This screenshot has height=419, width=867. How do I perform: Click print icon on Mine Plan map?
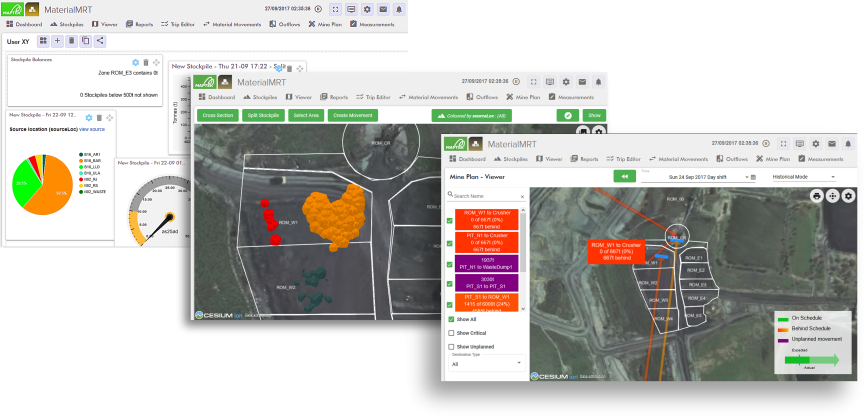coord(817,196)
